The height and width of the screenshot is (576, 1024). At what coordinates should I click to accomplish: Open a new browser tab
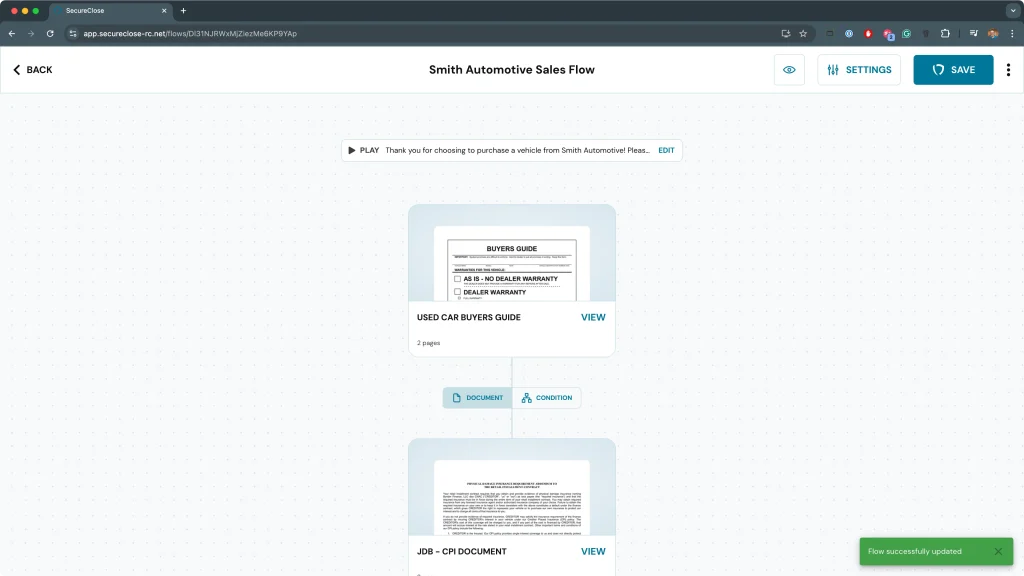pyautogui.click(x=183, y=10)
